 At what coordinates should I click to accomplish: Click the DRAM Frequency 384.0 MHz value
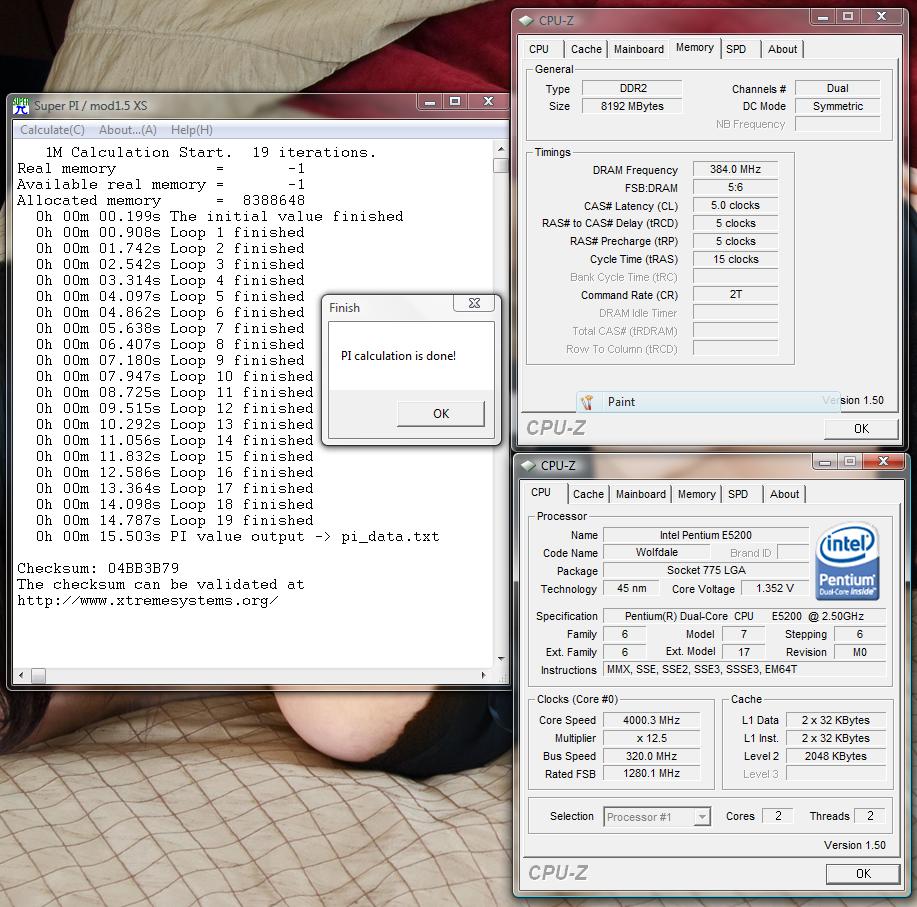[735, 170]
